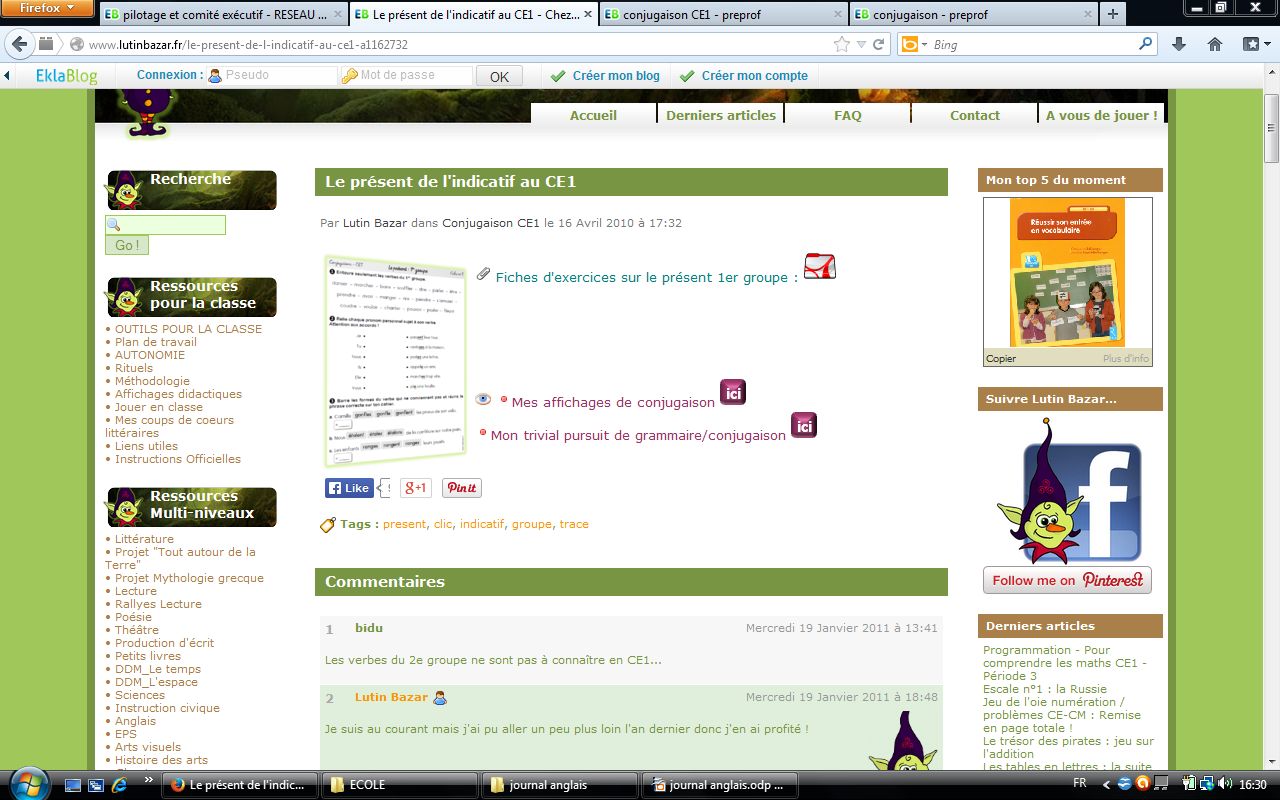Open the Downloads arrow icon
This screenshot has width=1280, height=800.
click(x=1179, y=44)
